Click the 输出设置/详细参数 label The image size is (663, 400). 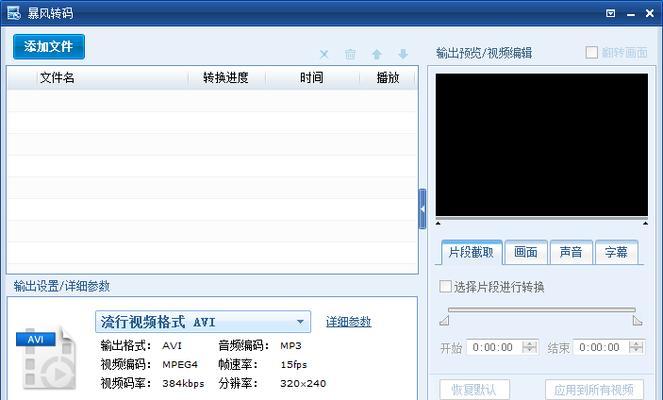pos(62,286)
